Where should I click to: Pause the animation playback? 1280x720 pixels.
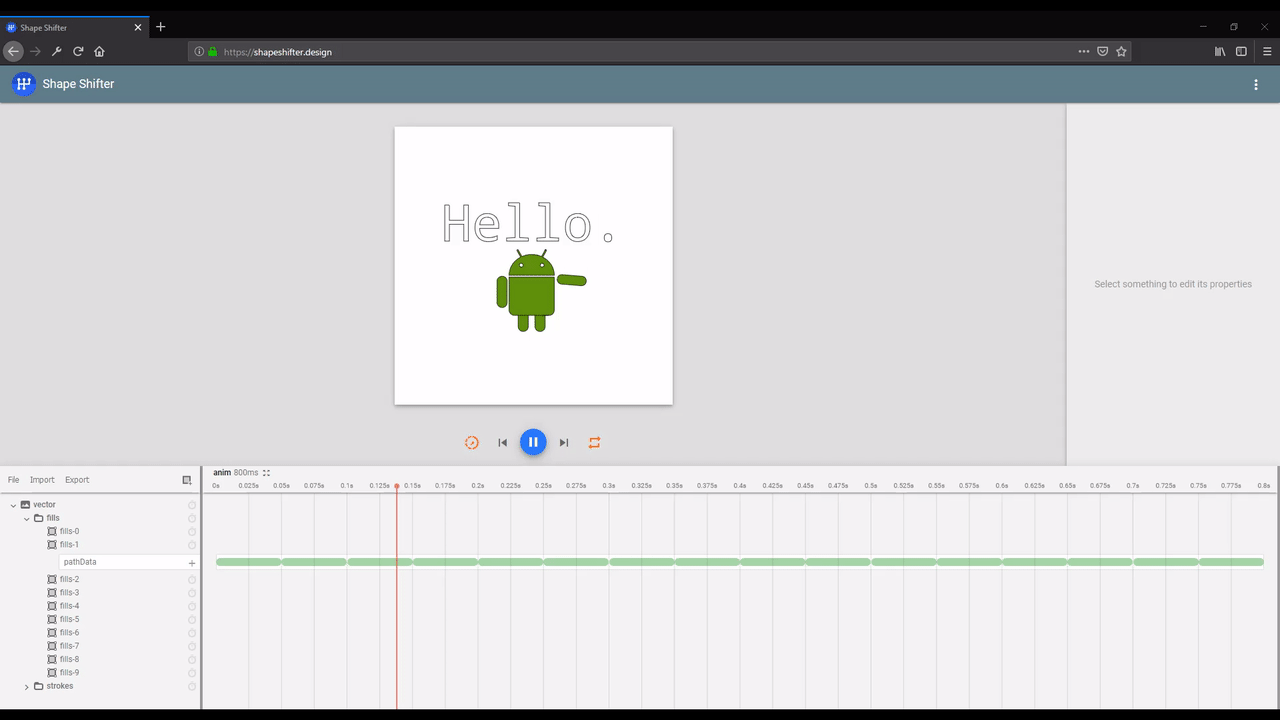[x=533, y=442]
